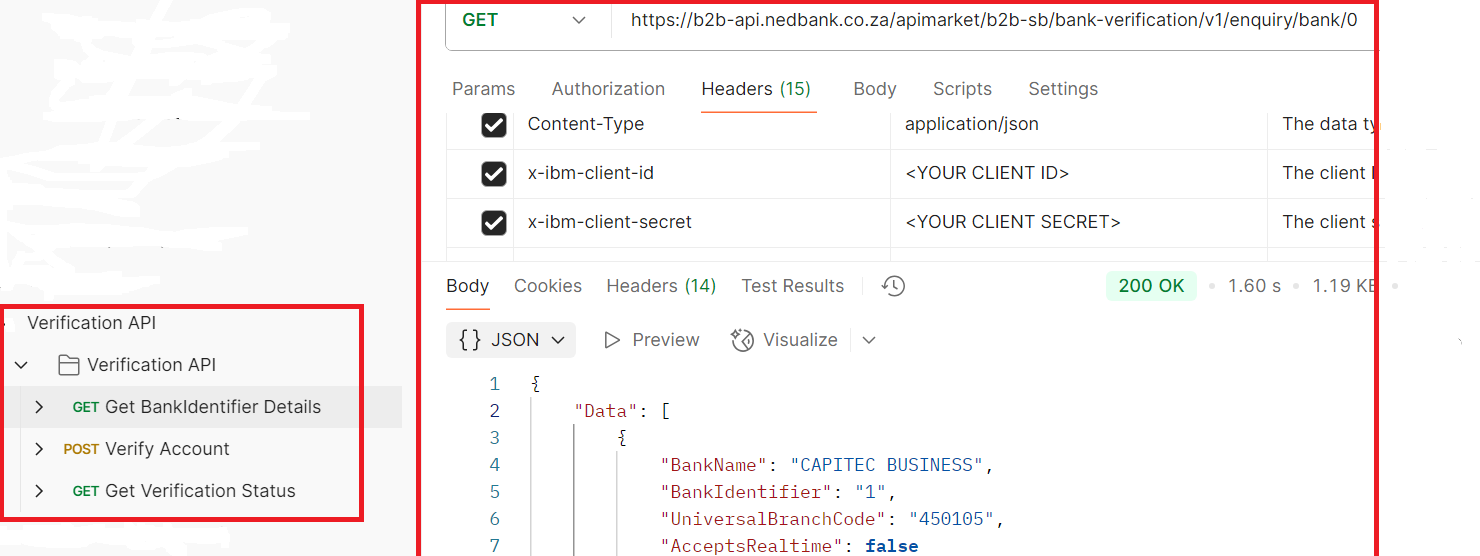Open the Settings tab

(x=1063, y=89)
